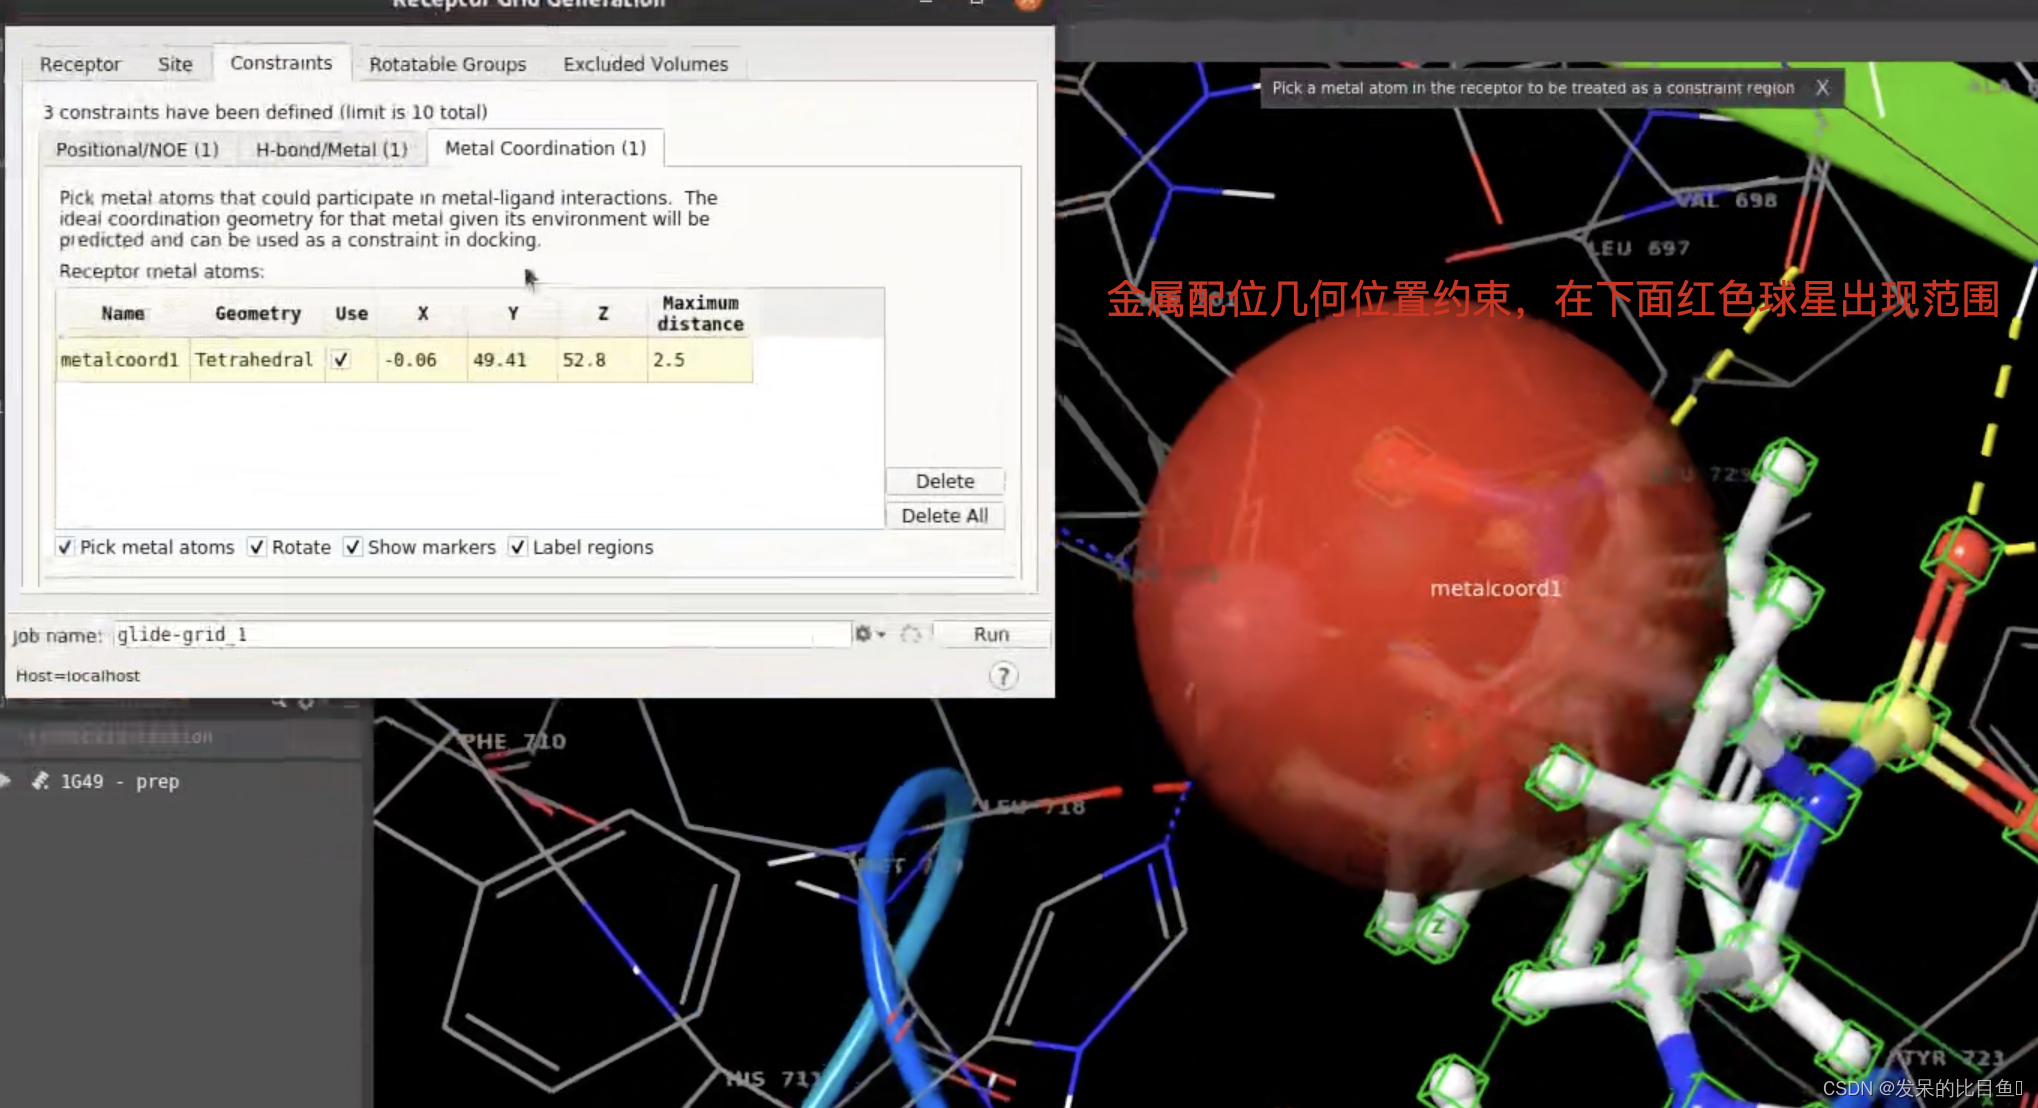Click the job status spinner icon
2038x1108 pixels.
pyautogui.click(x=910, y=634)
